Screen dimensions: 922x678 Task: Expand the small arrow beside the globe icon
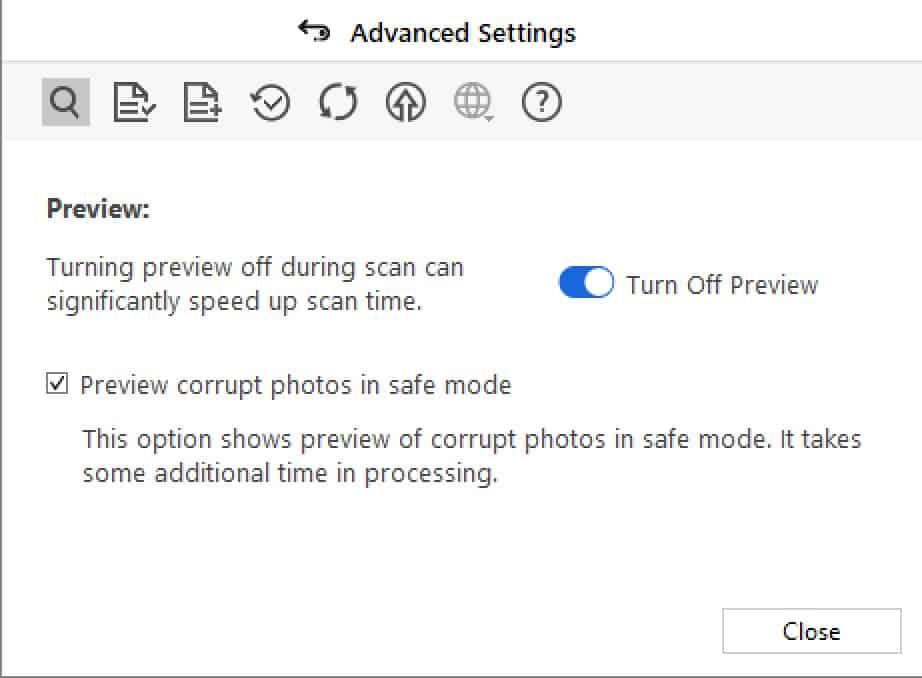pyautogui.click(x=490, y=119)
